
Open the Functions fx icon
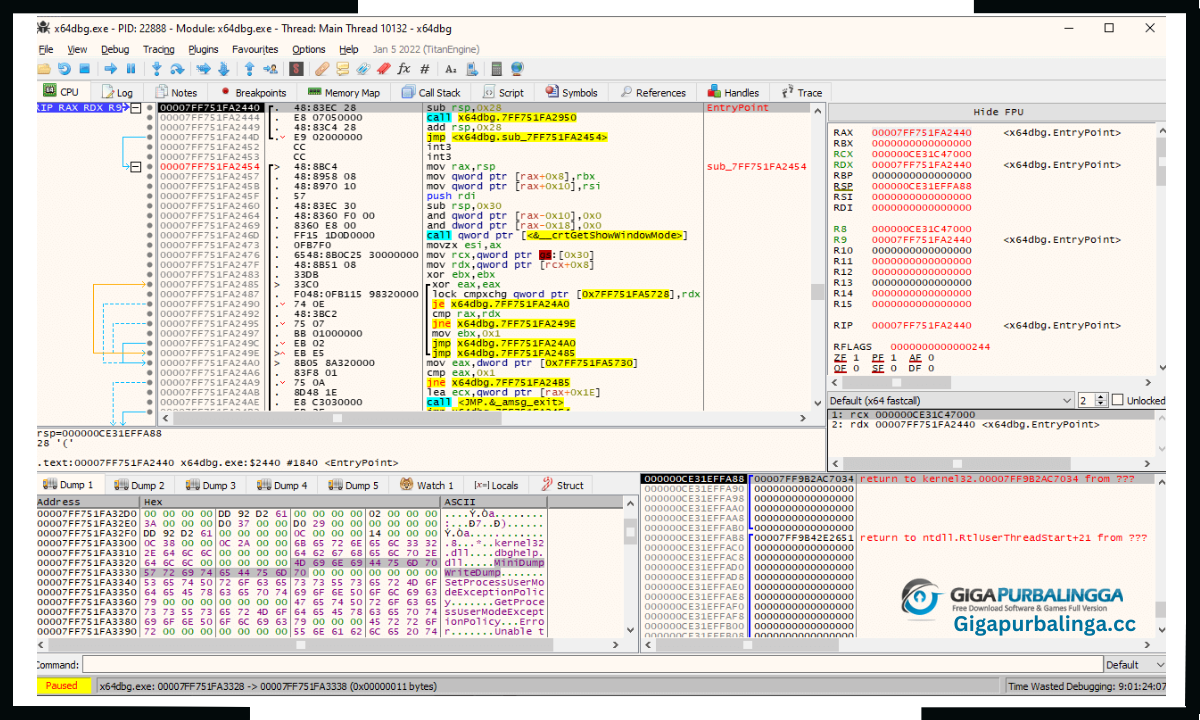point(404,69)
